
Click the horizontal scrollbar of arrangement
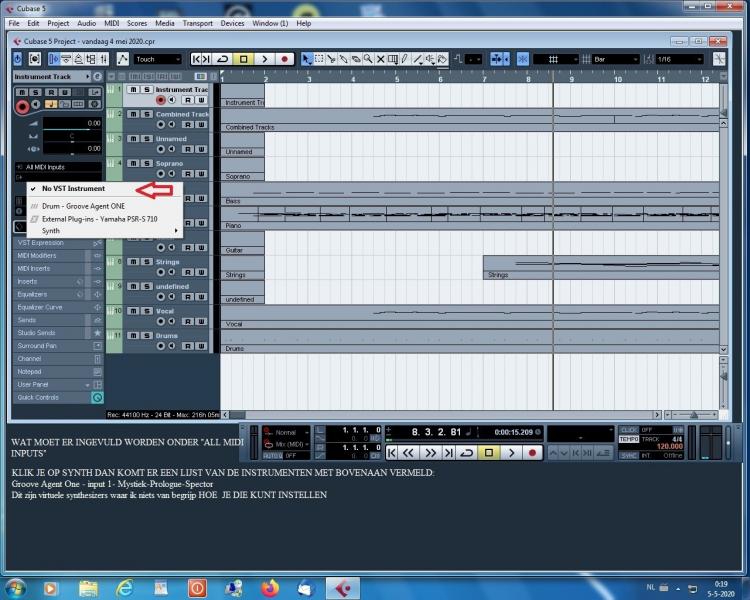click(441, 415)
